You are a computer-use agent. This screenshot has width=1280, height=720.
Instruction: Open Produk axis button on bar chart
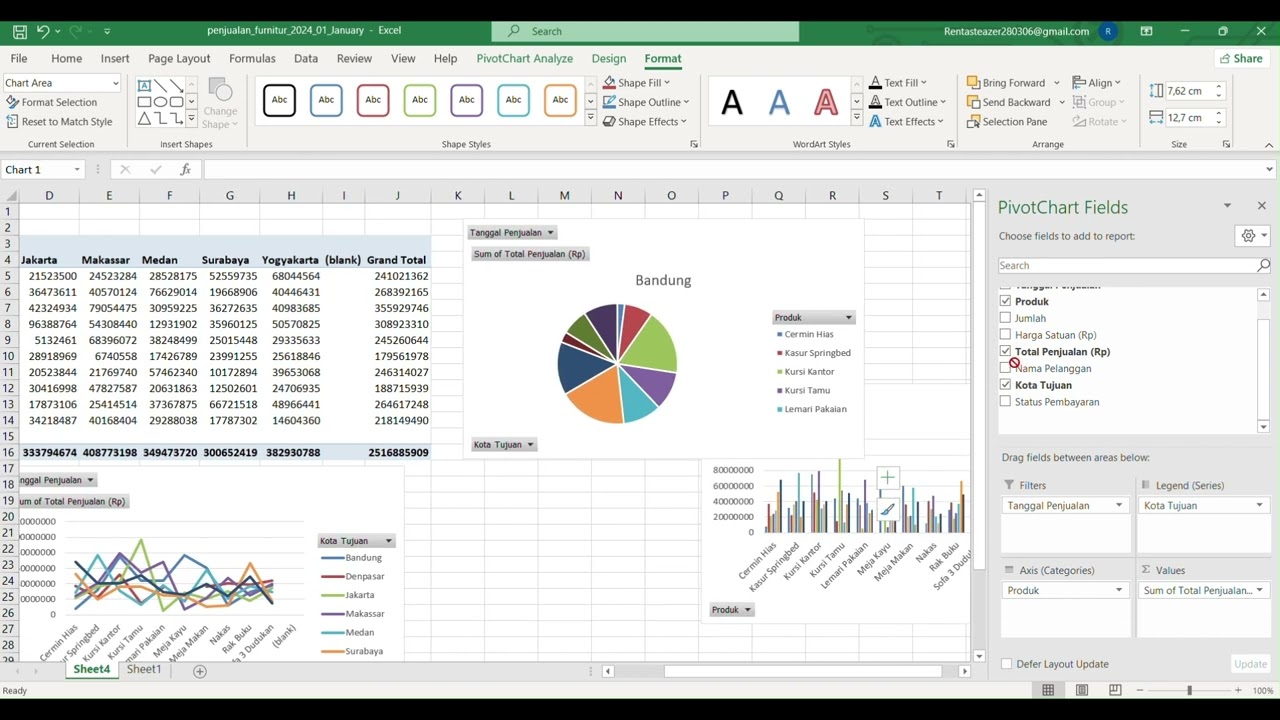(x=732, y=610)
